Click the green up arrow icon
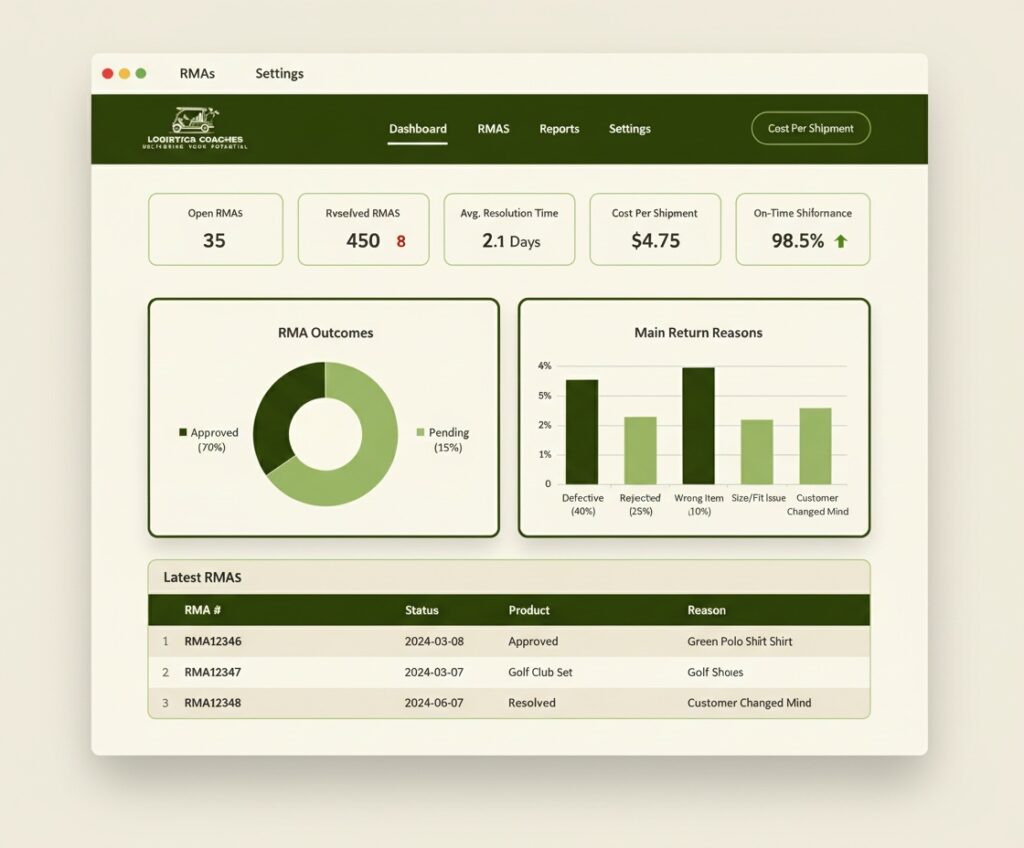Viewport: 1024px width, 848px height. point(840,241)
